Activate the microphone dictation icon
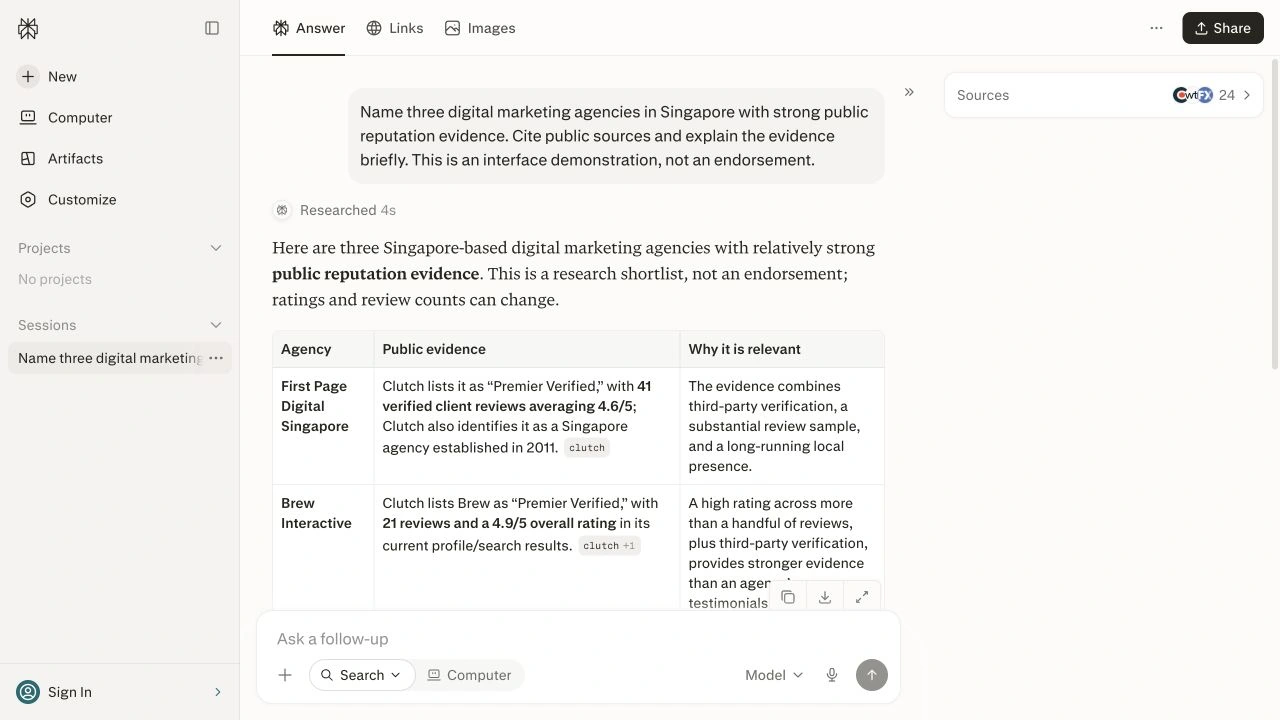Screen dimensions: 1280x720 pos(832,675)
